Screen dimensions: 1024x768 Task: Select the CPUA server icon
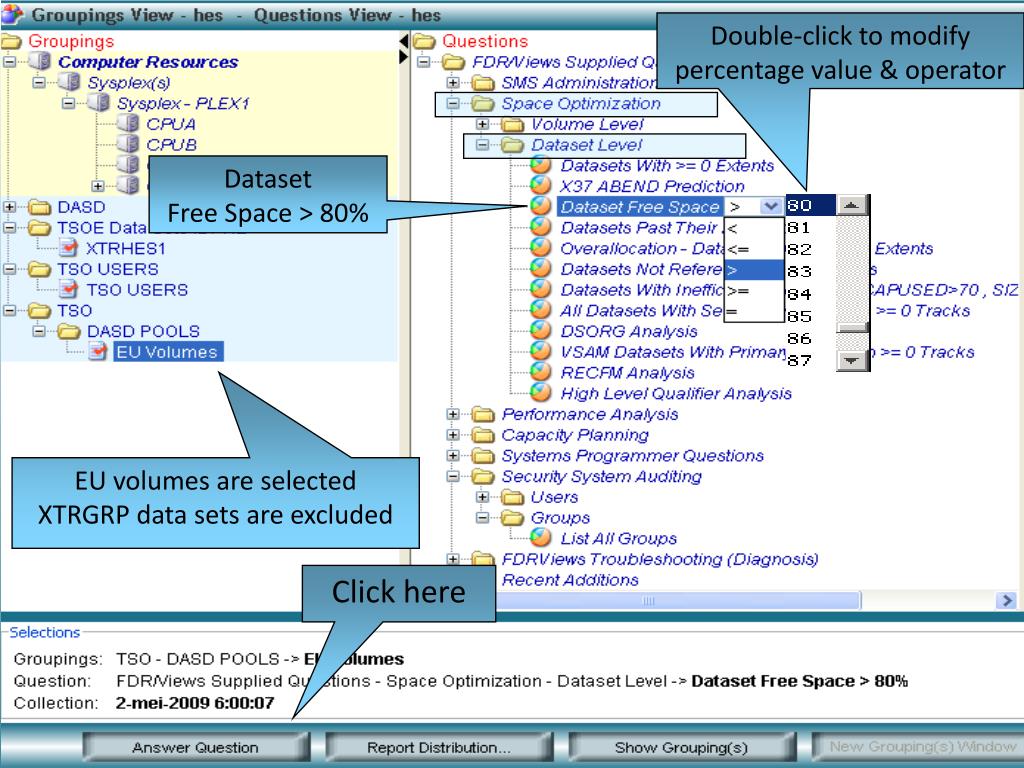point(128,123)
